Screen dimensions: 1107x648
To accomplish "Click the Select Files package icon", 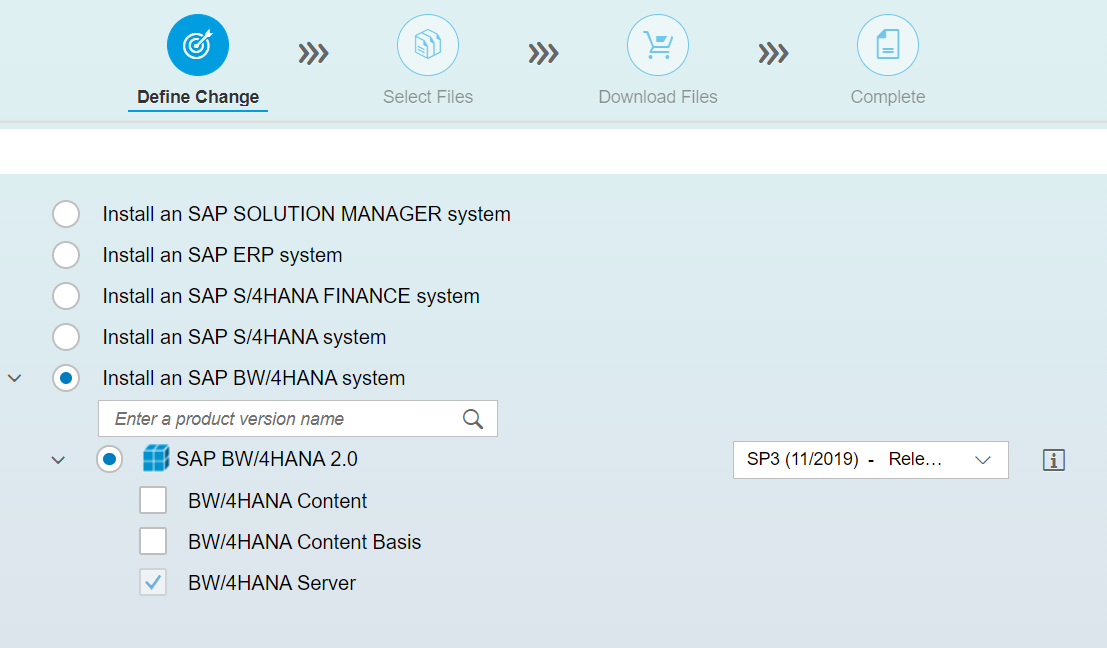I will (x=428, y=45).
